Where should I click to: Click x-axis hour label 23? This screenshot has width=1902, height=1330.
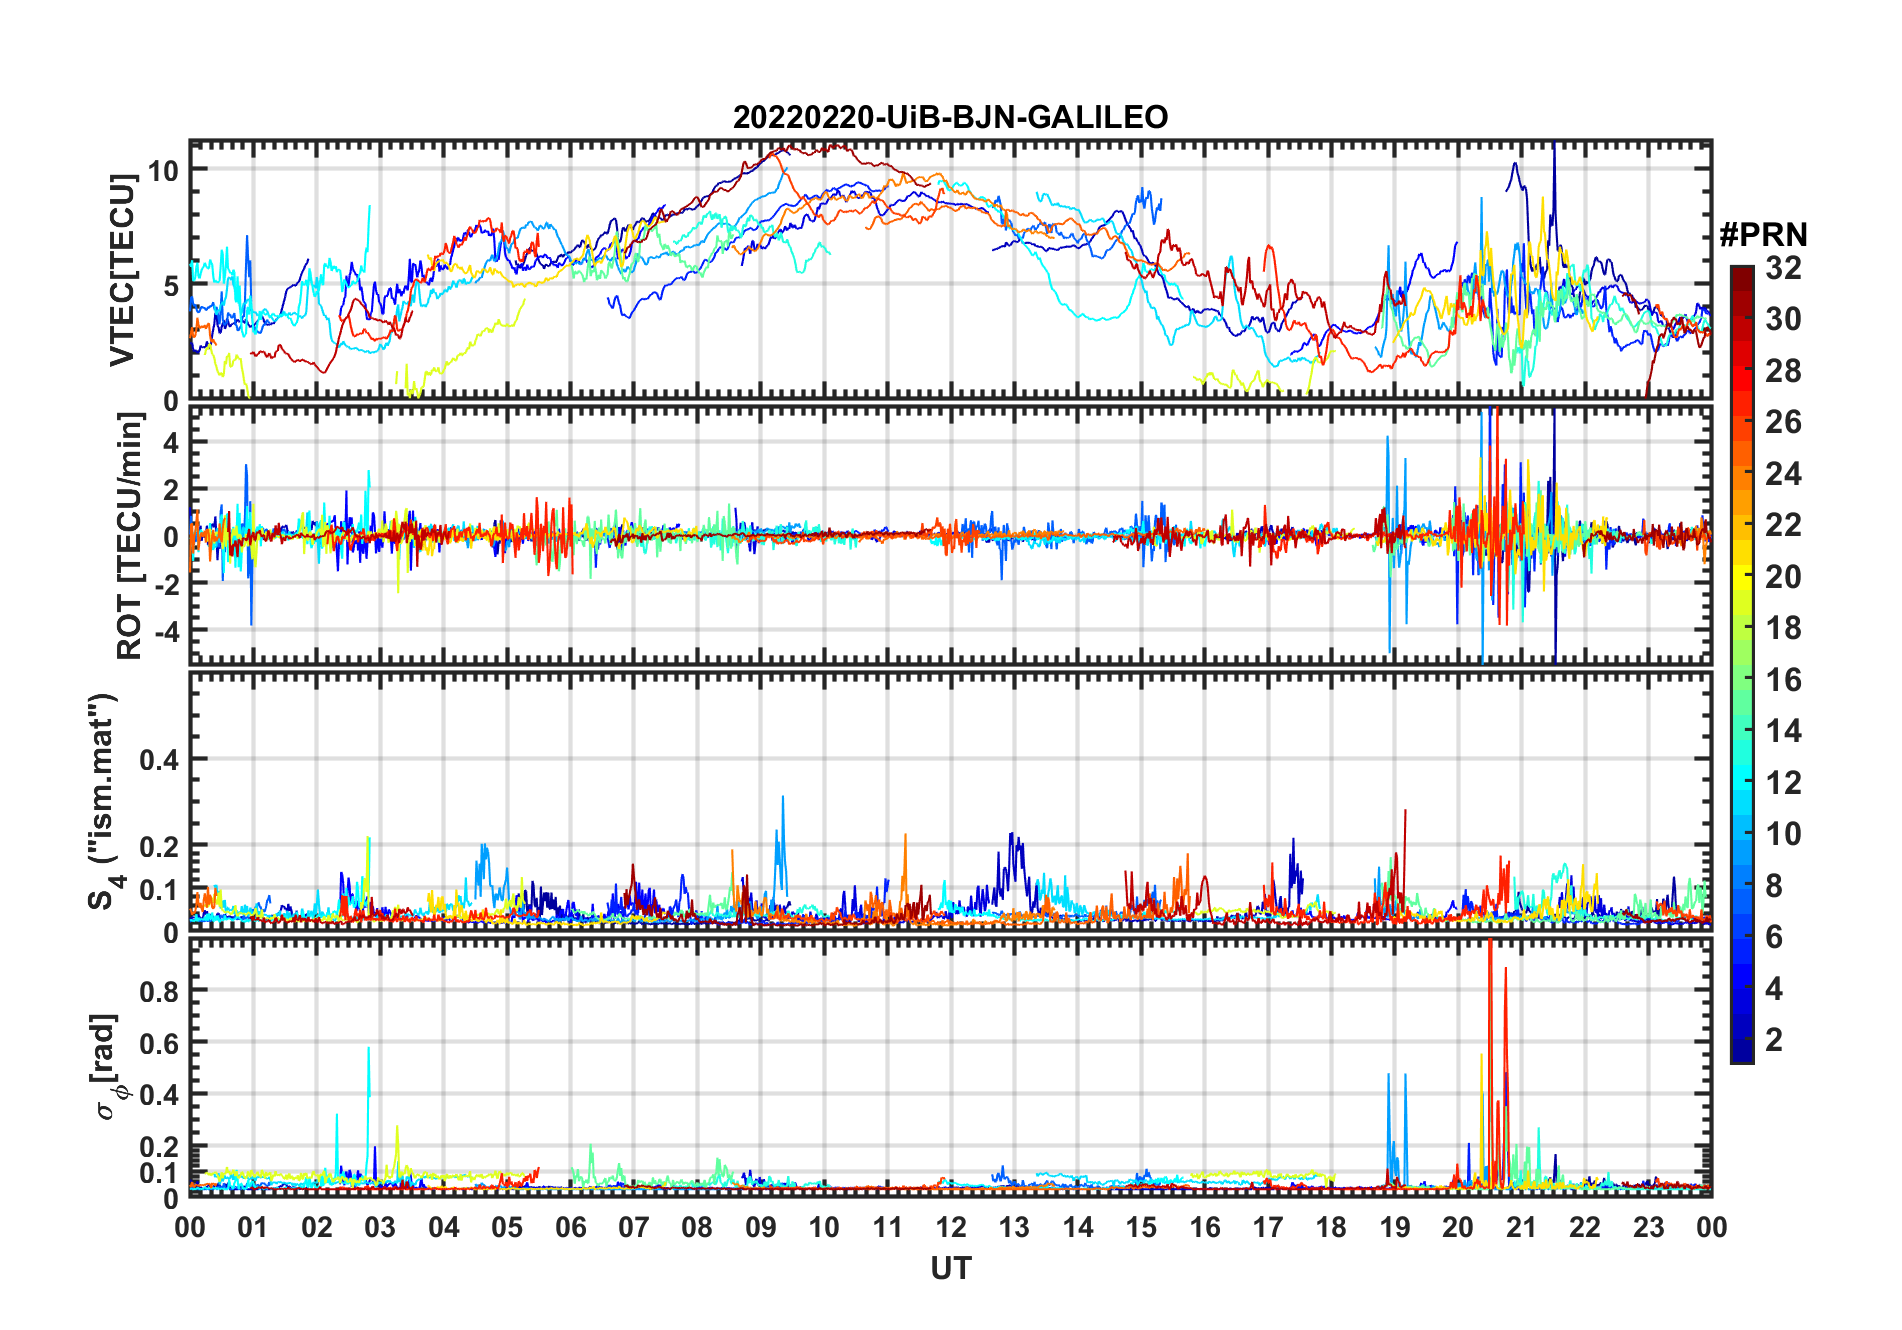(x=1648, y=1227)
